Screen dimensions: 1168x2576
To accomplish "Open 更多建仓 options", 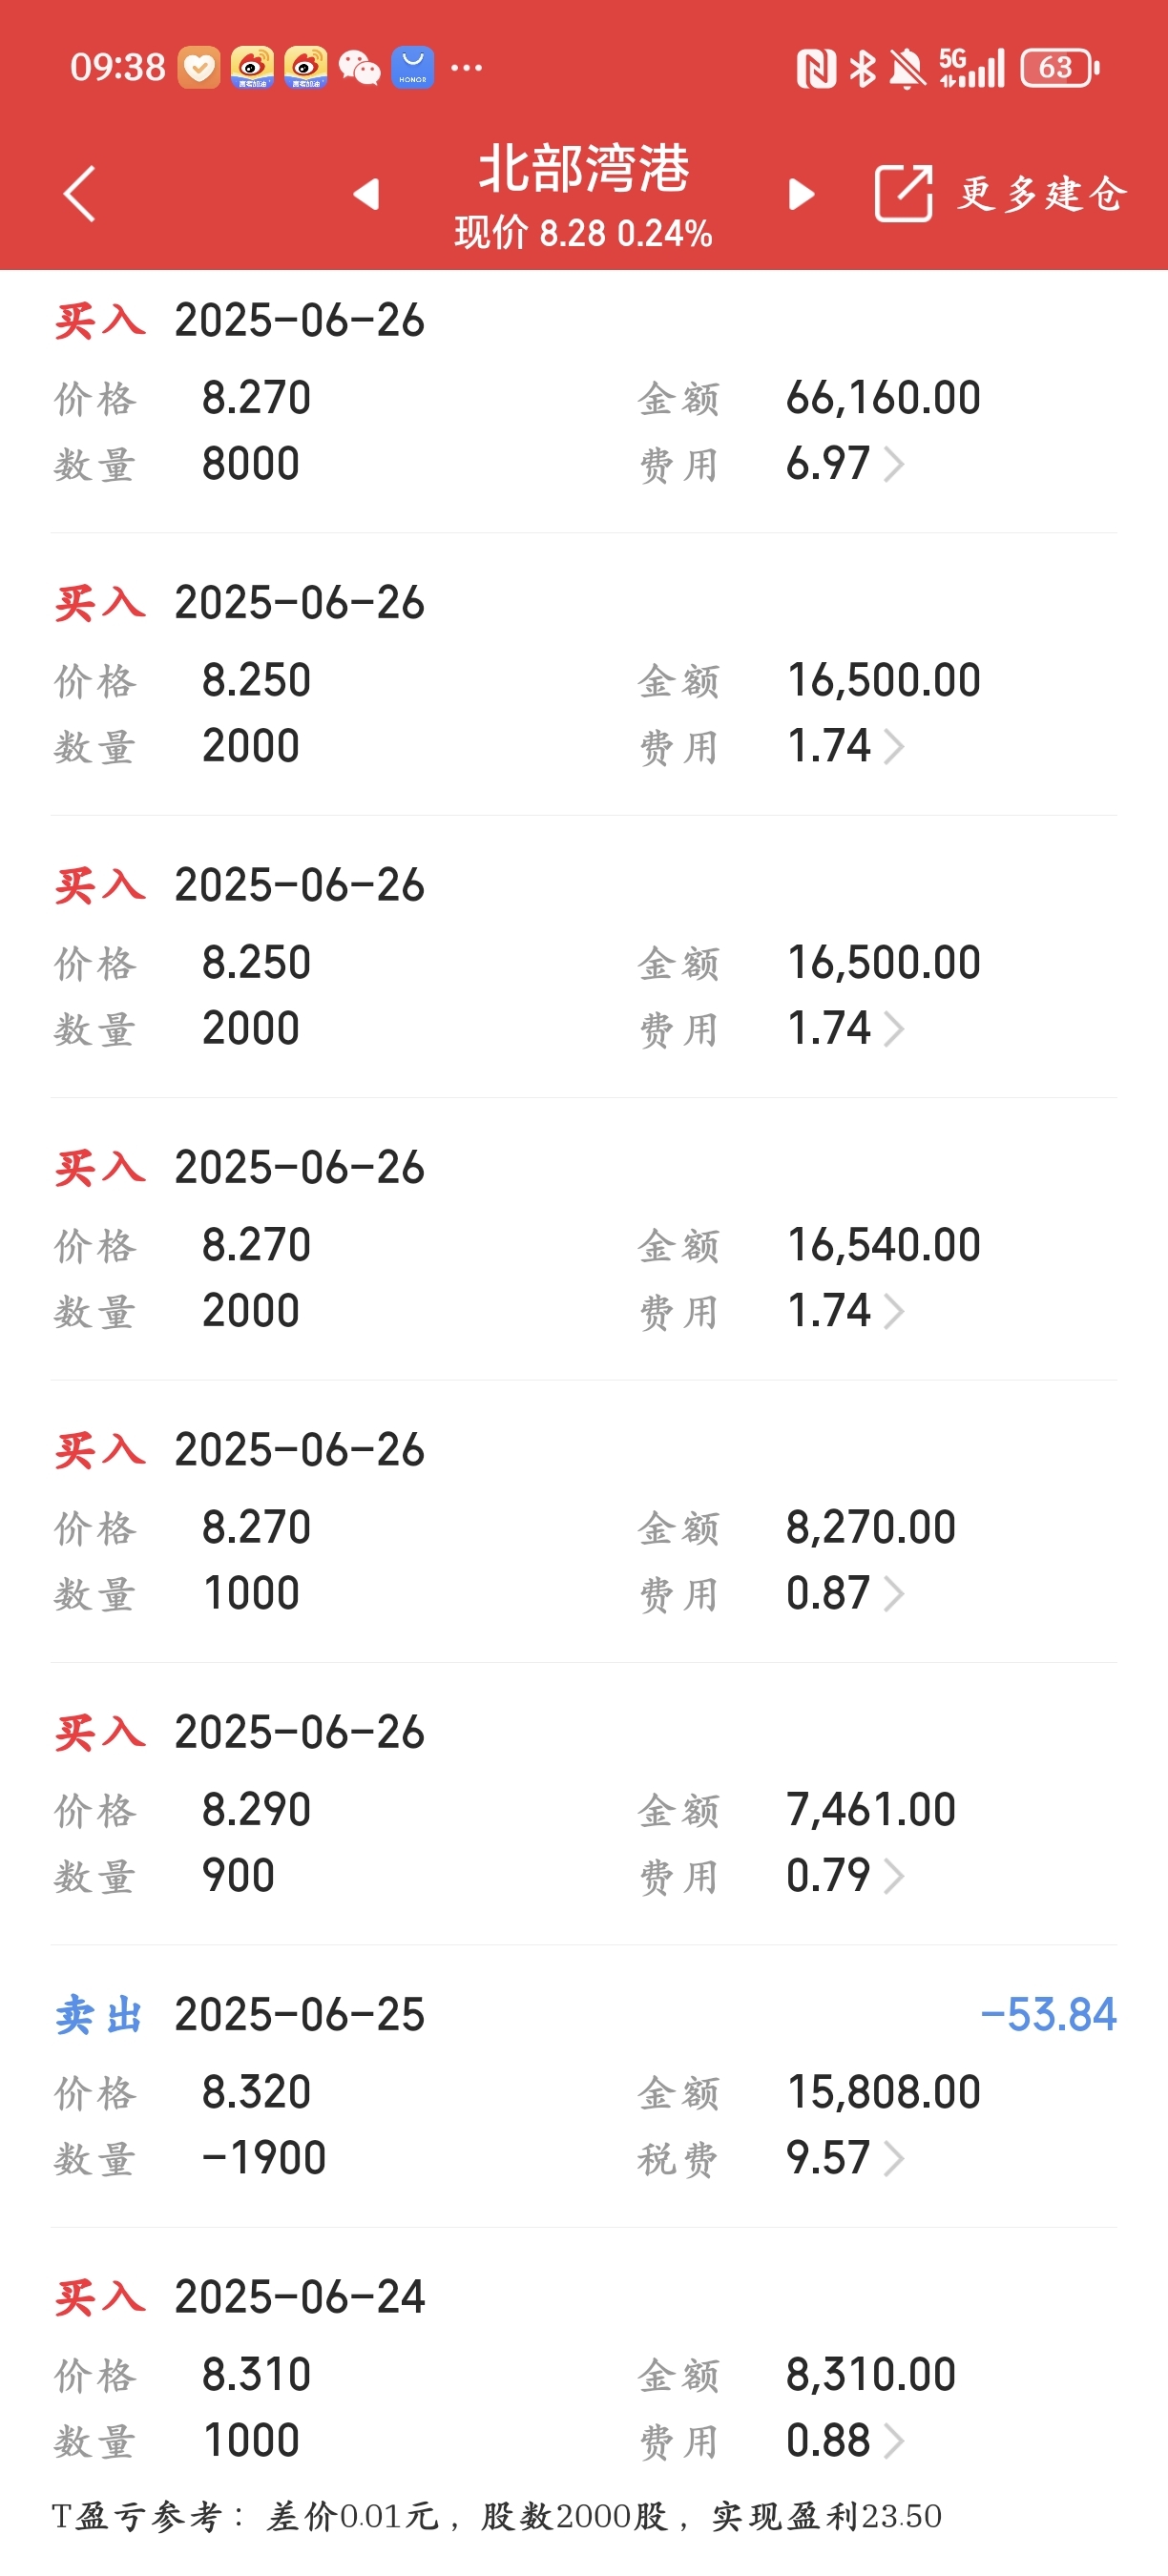I will pyautogui.click(x=1043, y=193).
